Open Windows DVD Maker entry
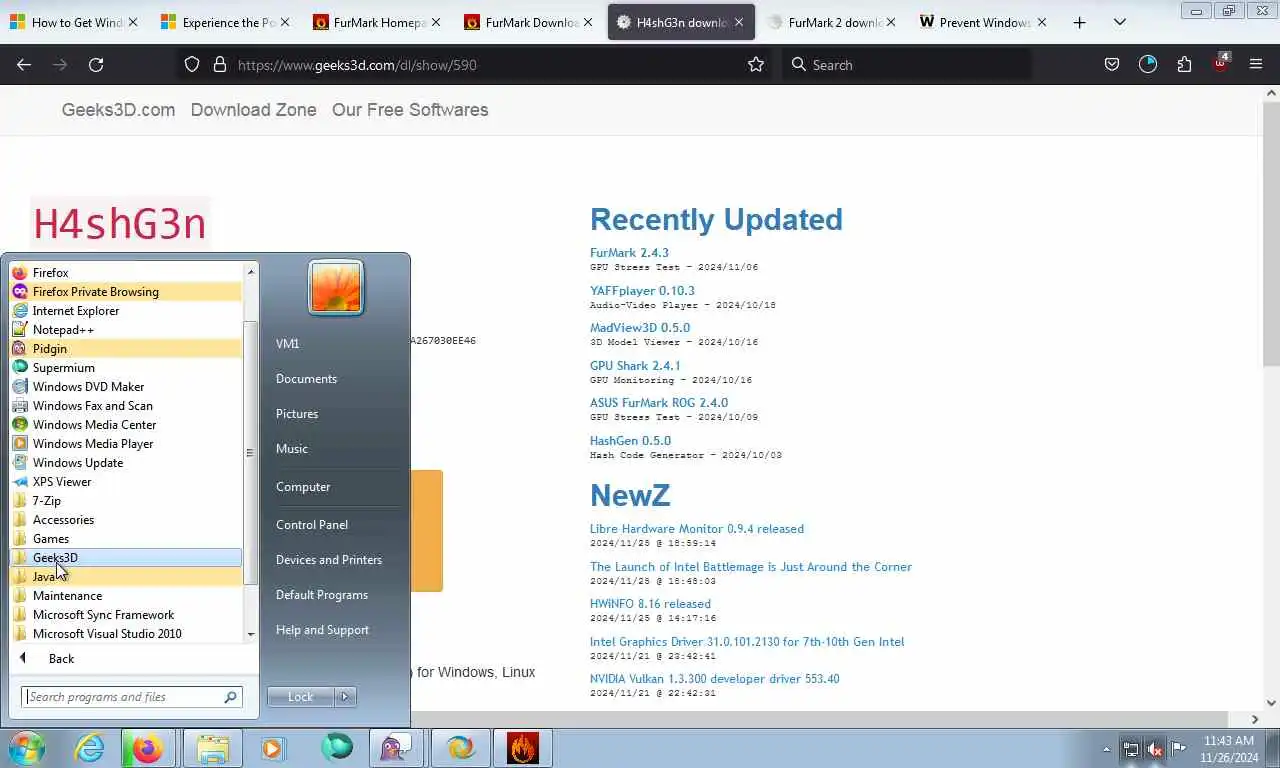 point(125,387)
